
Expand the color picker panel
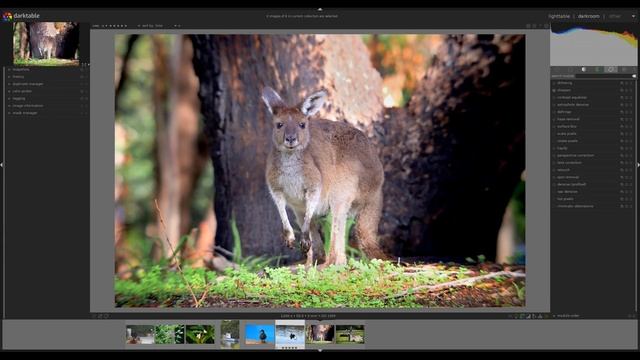22,91
